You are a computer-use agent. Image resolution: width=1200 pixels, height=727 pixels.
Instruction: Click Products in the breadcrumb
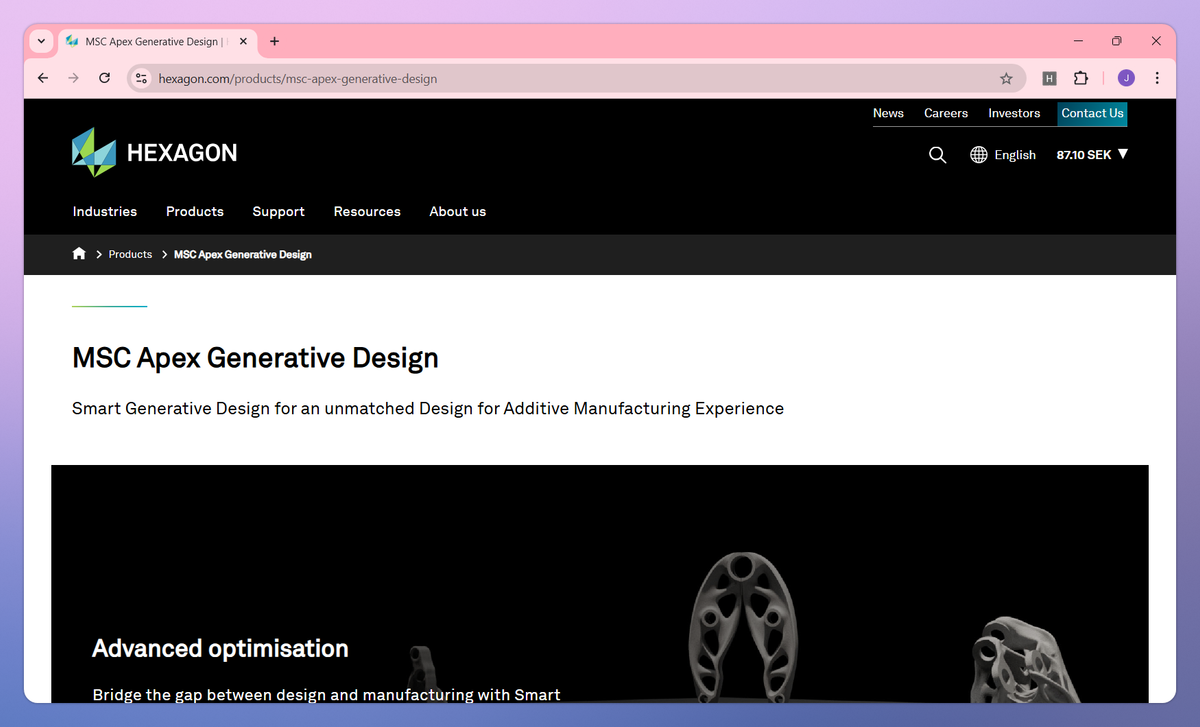130,254
